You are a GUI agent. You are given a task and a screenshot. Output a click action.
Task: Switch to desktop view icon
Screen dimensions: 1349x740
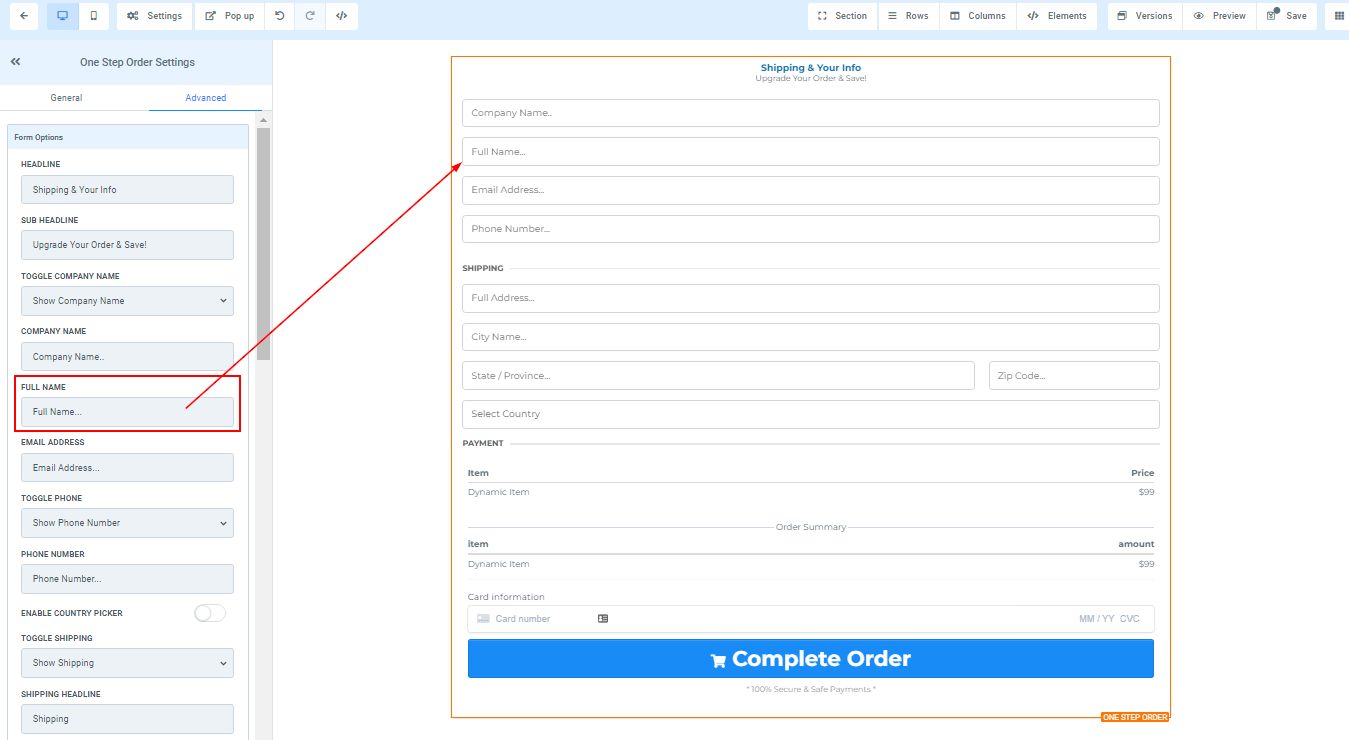pos(63,16)
